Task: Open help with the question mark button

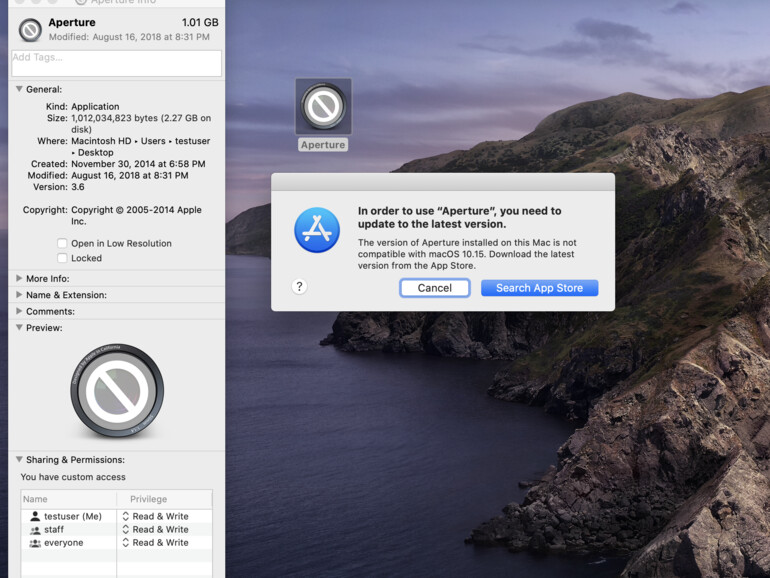Action: tap(298, 287)
